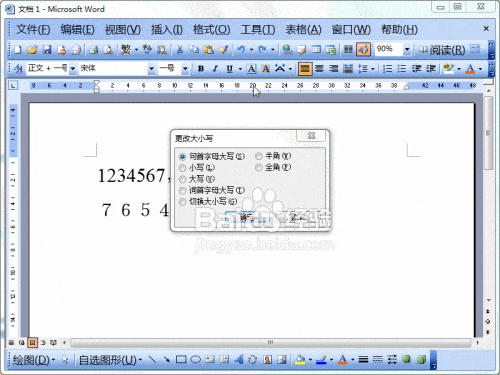500x375 pixels.
Task: Toggle Italic formatting
Action: click(x=215, y=69)
